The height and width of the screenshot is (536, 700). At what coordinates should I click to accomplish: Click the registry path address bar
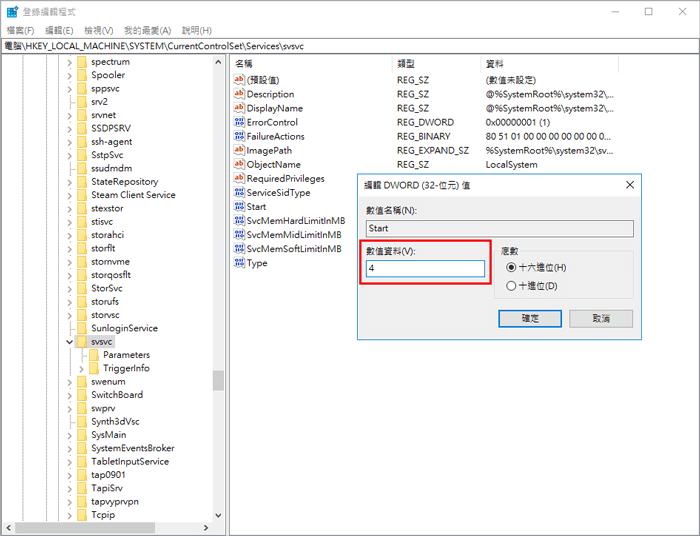click(x=350, y=46)
